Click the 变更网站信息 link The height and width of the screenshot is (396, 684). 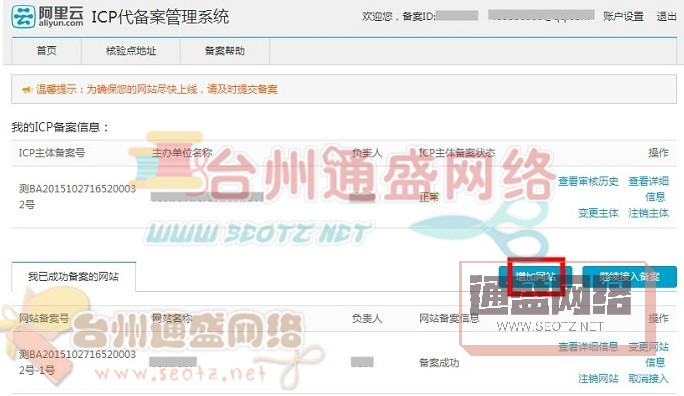coord(649,354)
